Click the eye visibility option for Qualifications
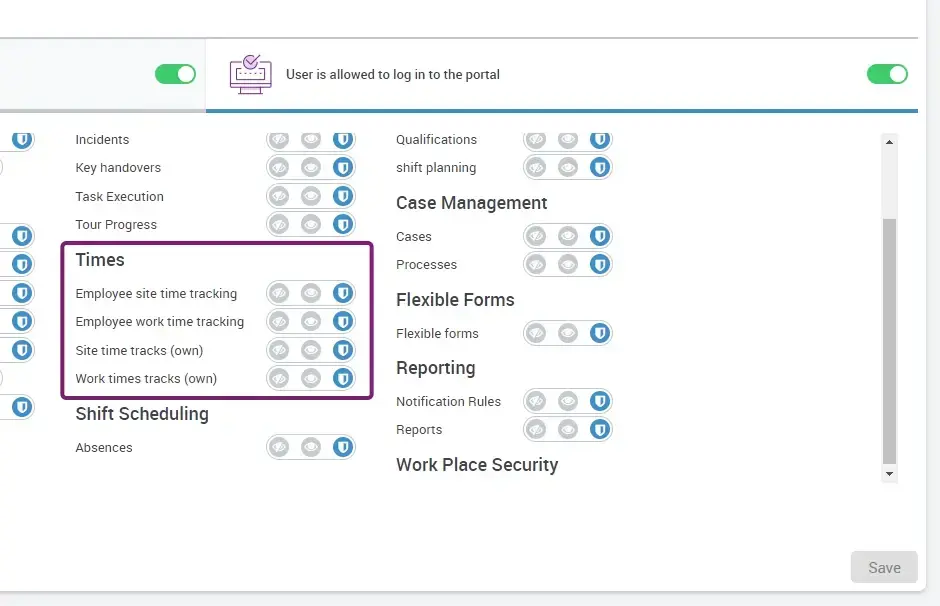940x606 pixels. [568, 140]
